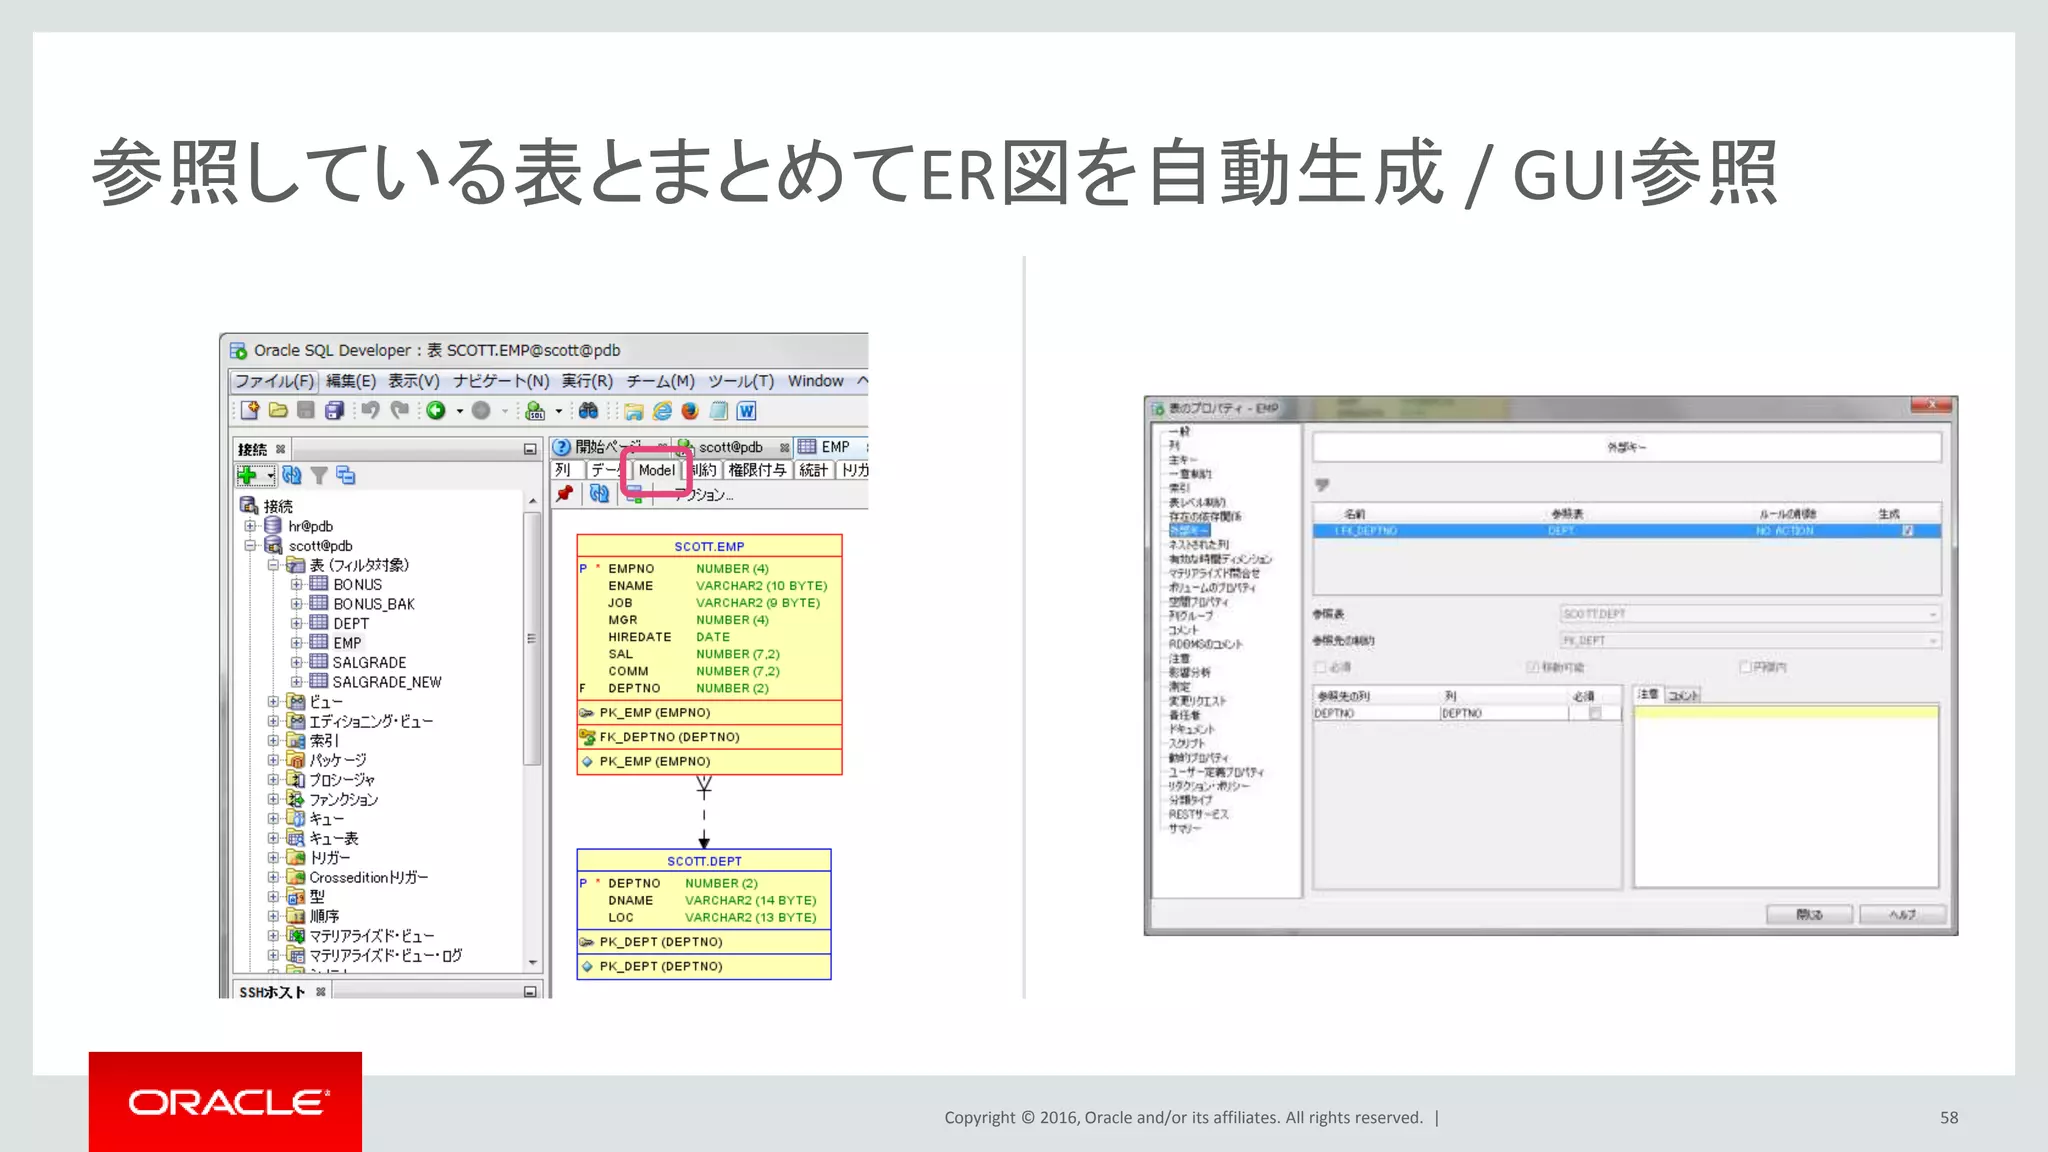Click the Word toolbar icon
2048x1152 pixels.
(746, 410)
